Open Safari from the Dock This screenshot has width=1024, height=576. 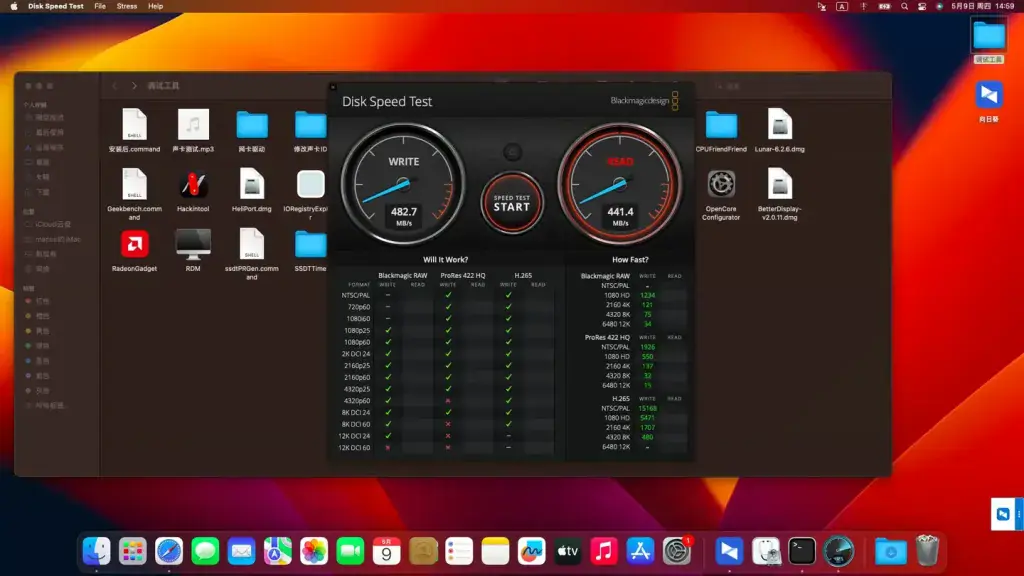(x=169, y=551)
